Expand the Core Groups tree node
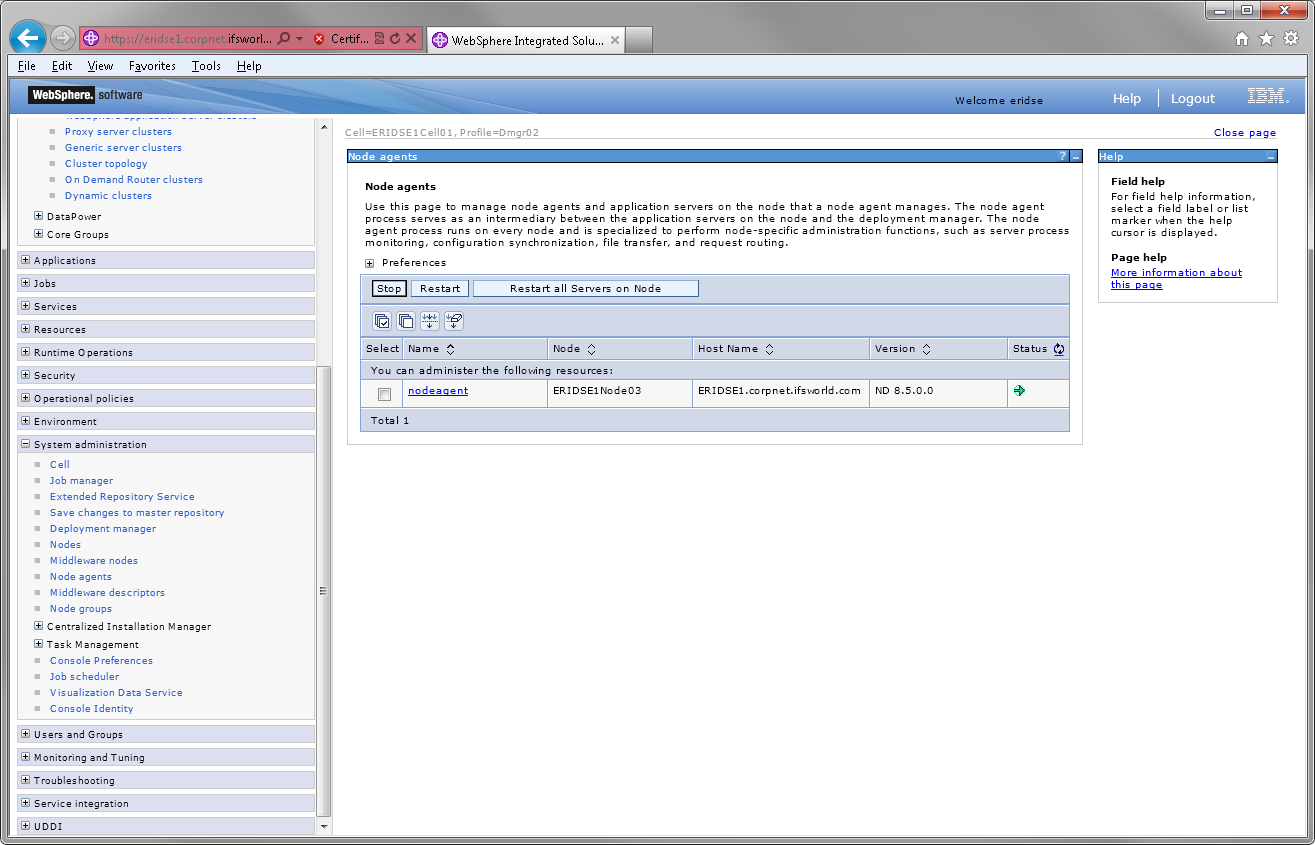 point(39,234)
